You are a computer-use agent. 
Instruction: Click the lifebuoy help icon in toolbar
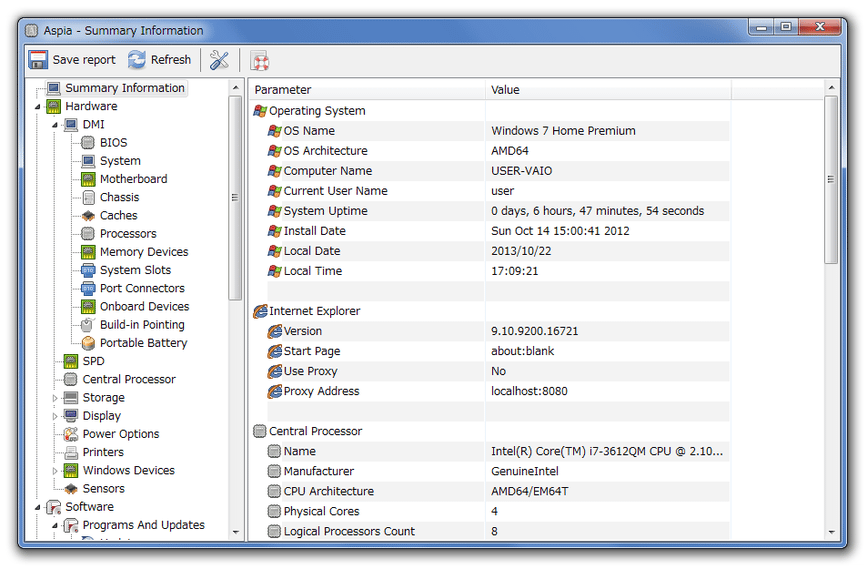[260, 61]
